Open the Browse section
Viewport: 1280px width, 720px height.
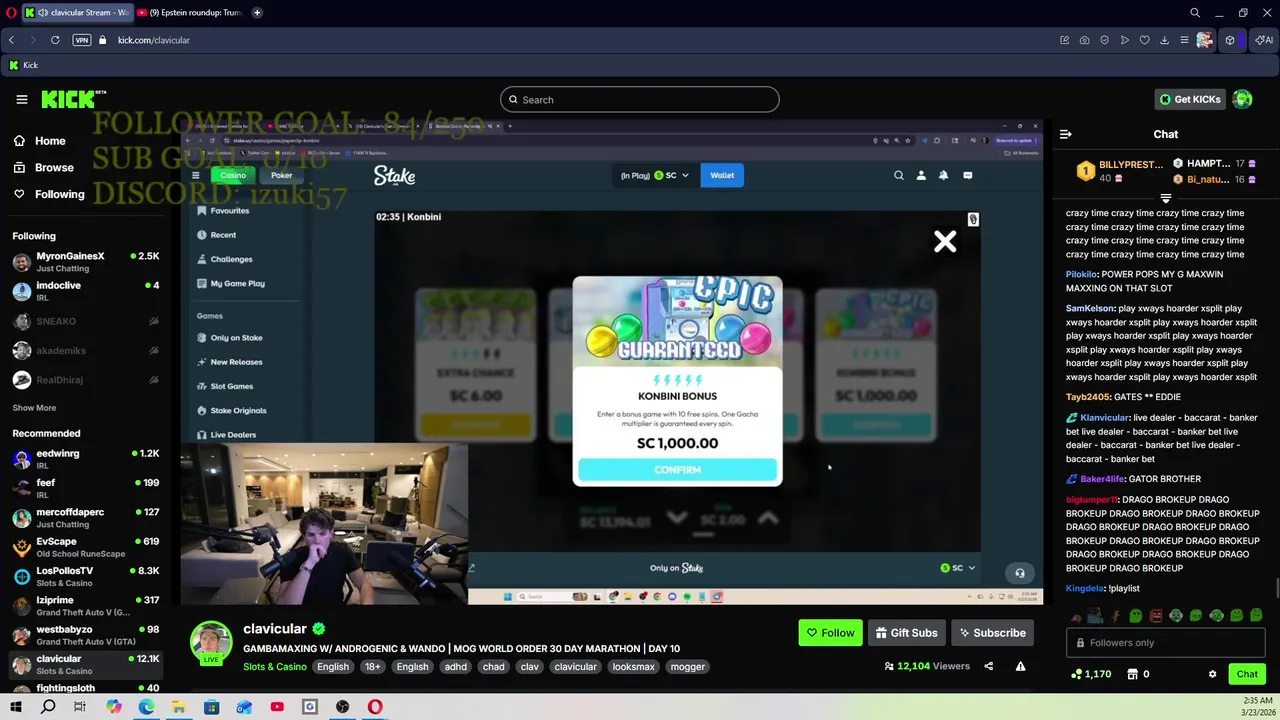click(54, 167)
